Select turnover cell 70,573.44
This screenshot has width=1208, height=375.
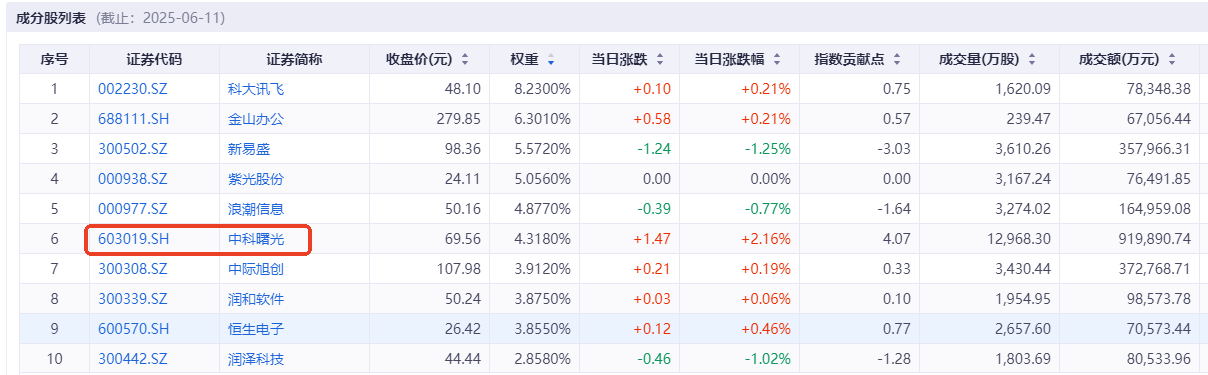(x=1159, y=329)
